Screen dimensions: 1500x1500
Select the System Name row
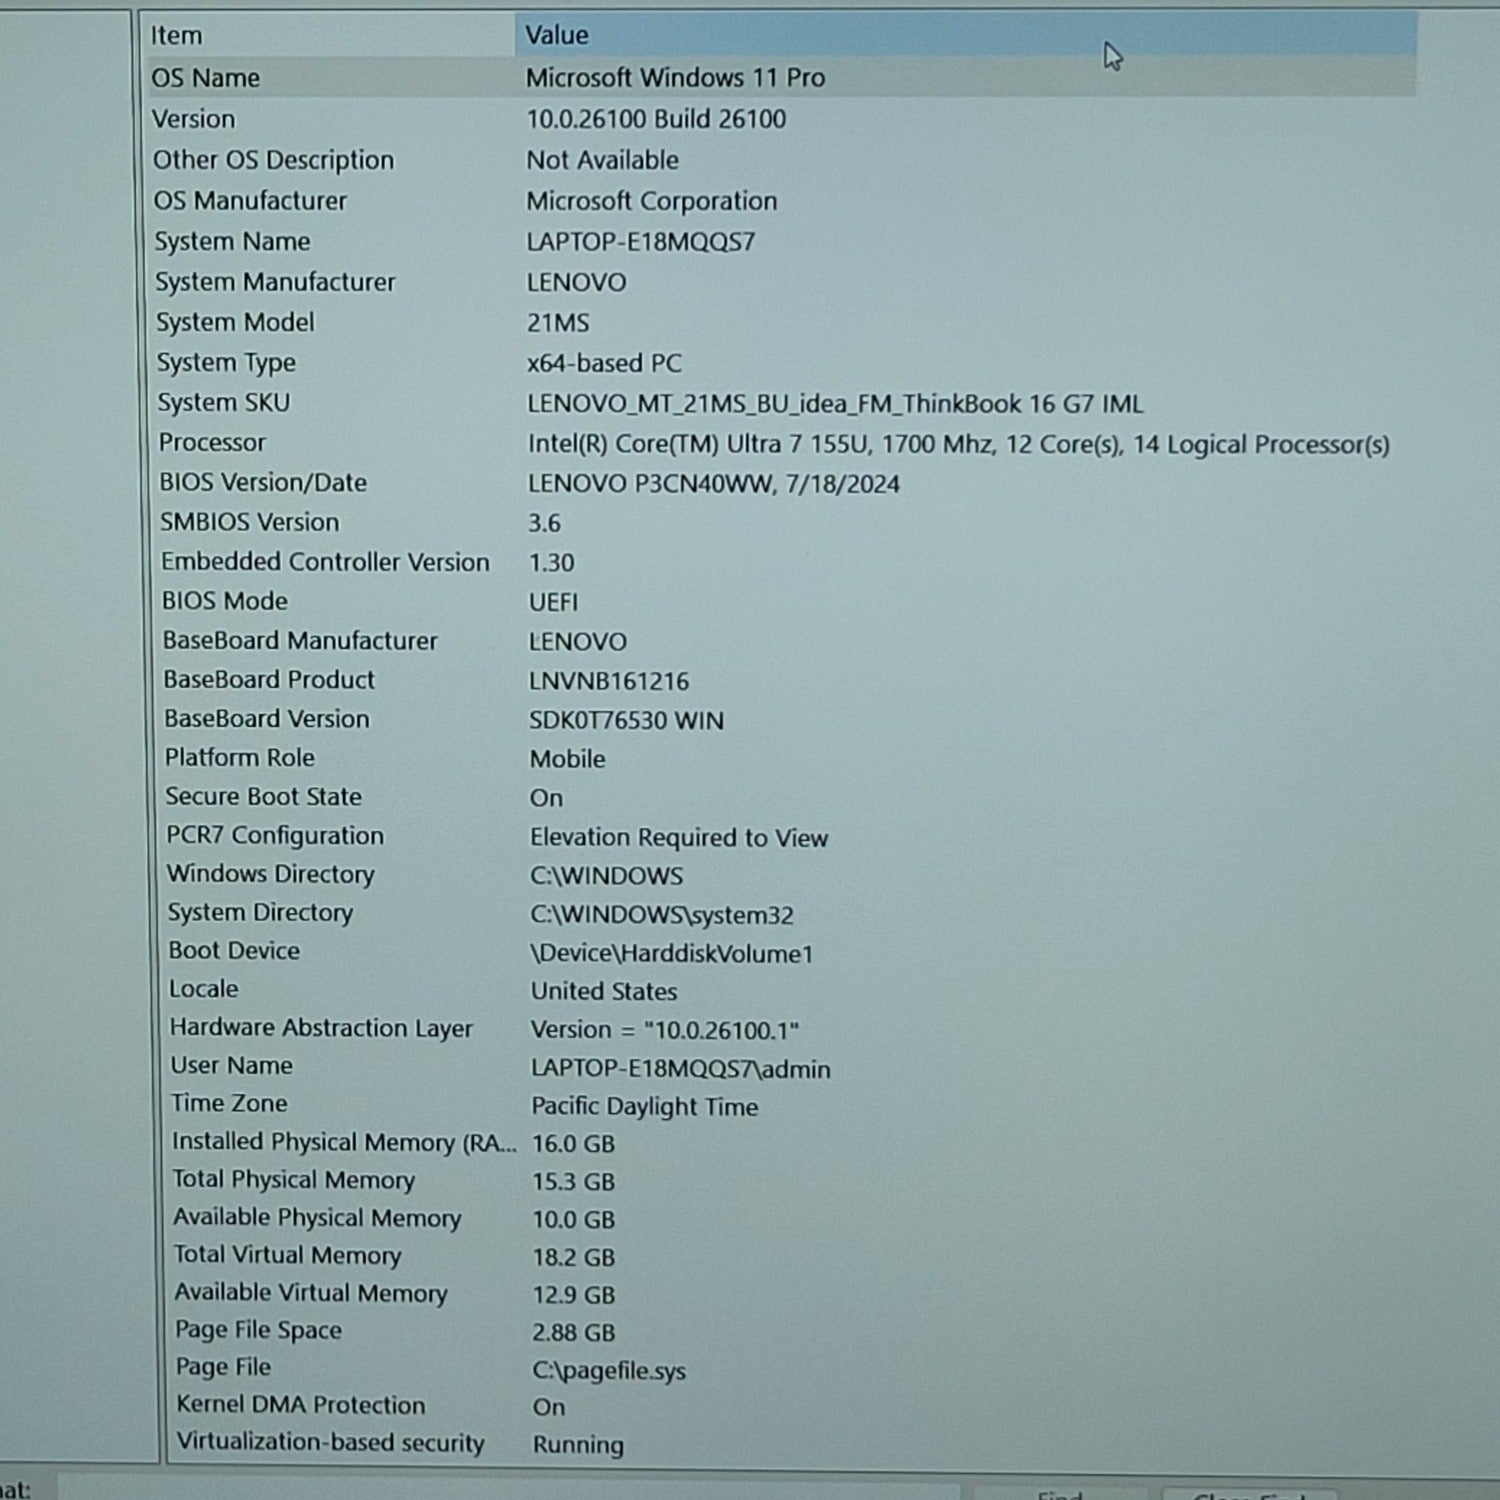232,242
